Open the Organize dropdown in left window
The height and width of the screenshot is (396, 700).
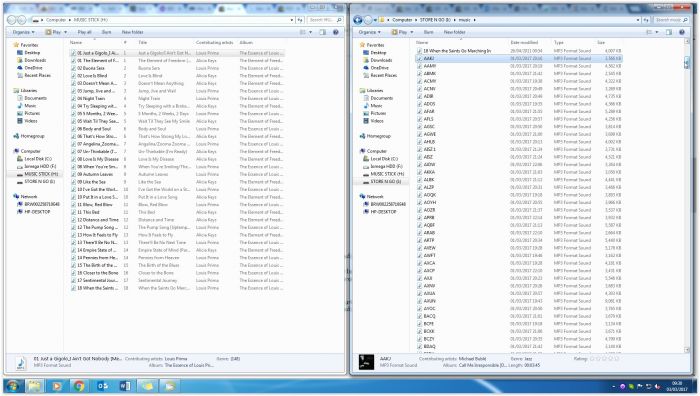(x=23, y=32)
